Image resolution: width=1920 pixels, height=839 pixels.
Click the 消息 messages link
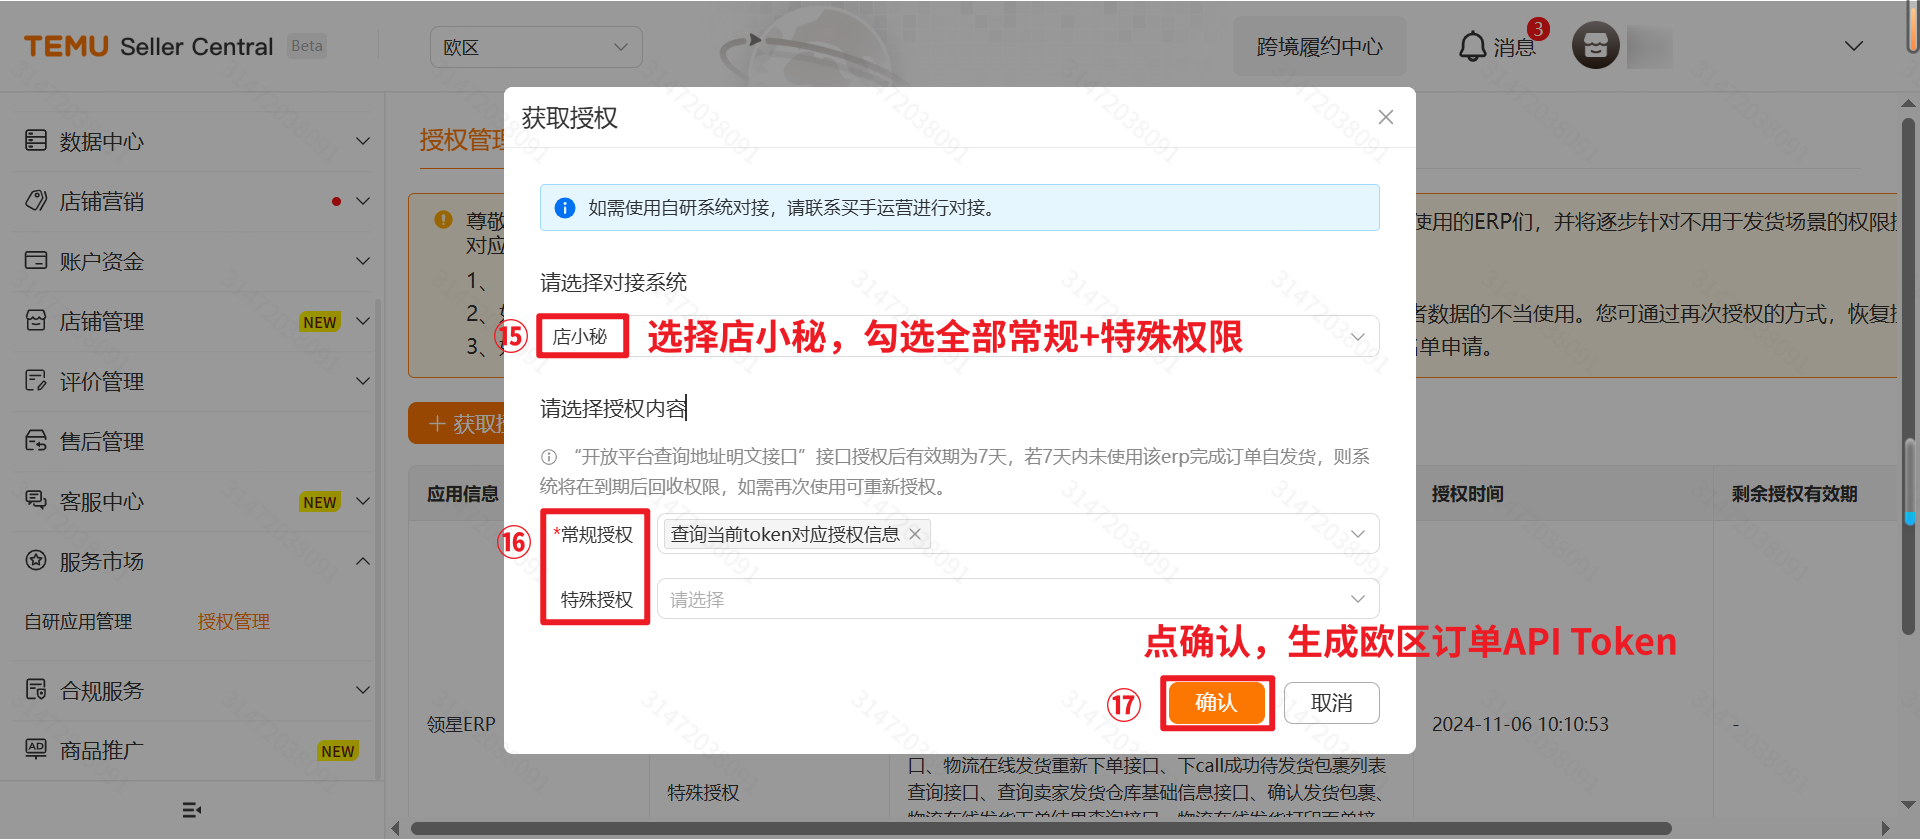(1514, 48)
